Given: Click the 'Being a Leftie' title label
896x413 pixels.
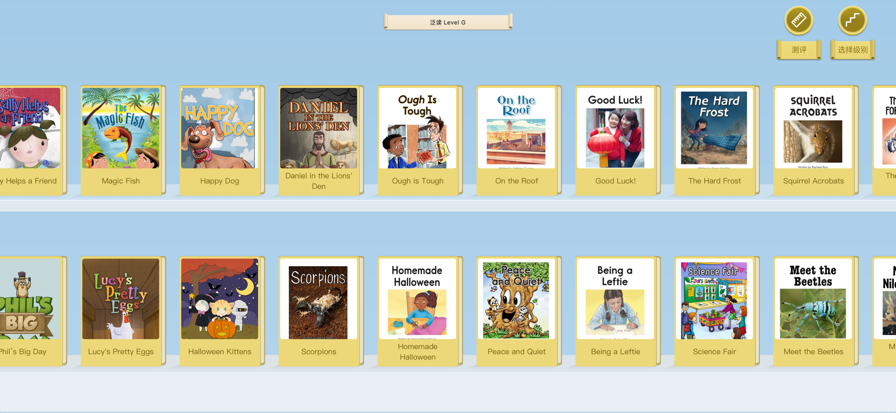Looking at the screenshot, I should (x=615, y=352).
